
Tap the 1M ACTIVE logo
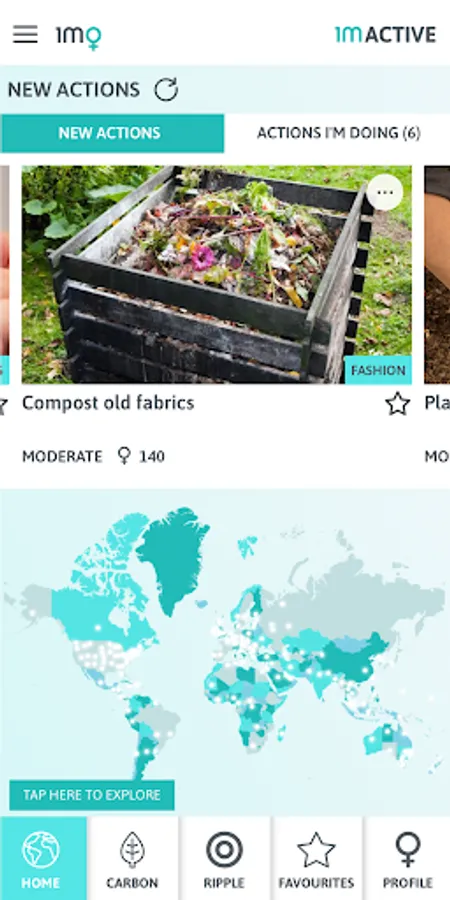386,35
